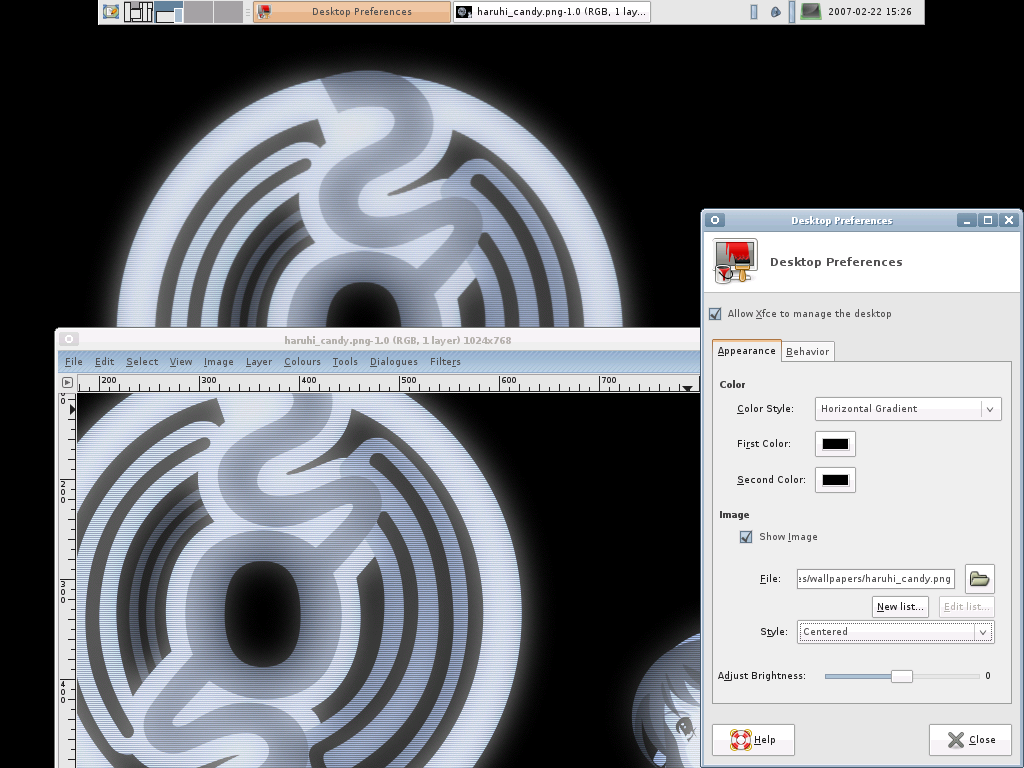Click the wallpaper File path input field

pos(876,579)
